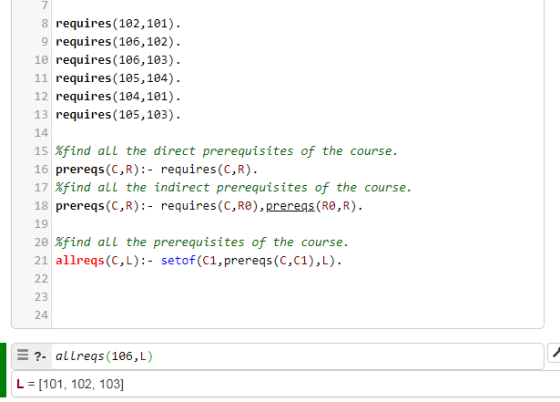Click underlined prereqs call on line 18
This screenshot has height=402, width=560.
click(290, 206)
